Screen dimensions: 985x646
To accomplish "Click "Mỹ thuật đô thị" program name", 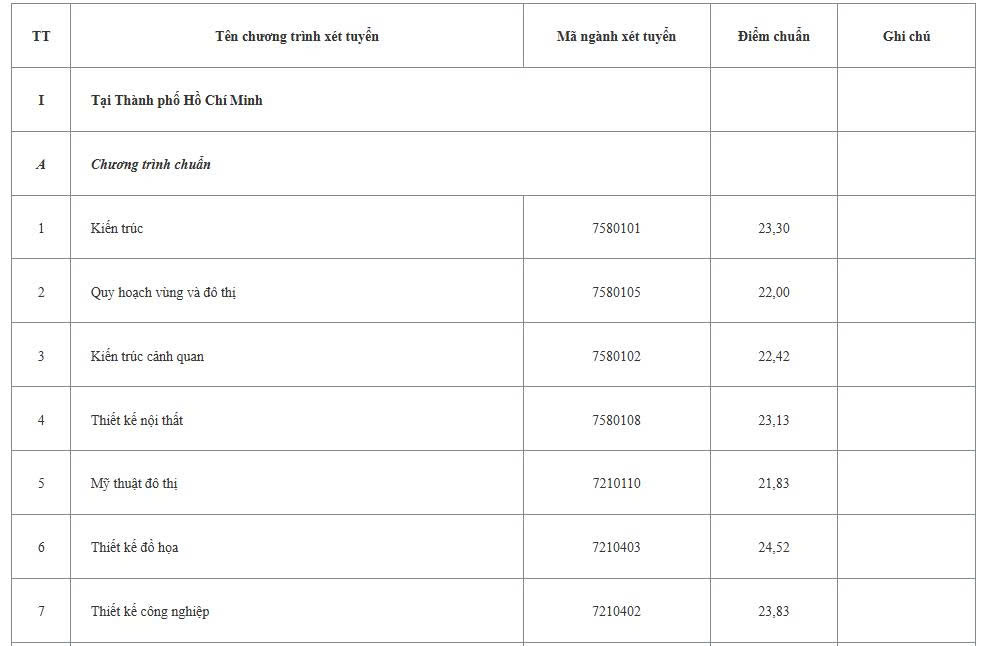I will 134,483.
